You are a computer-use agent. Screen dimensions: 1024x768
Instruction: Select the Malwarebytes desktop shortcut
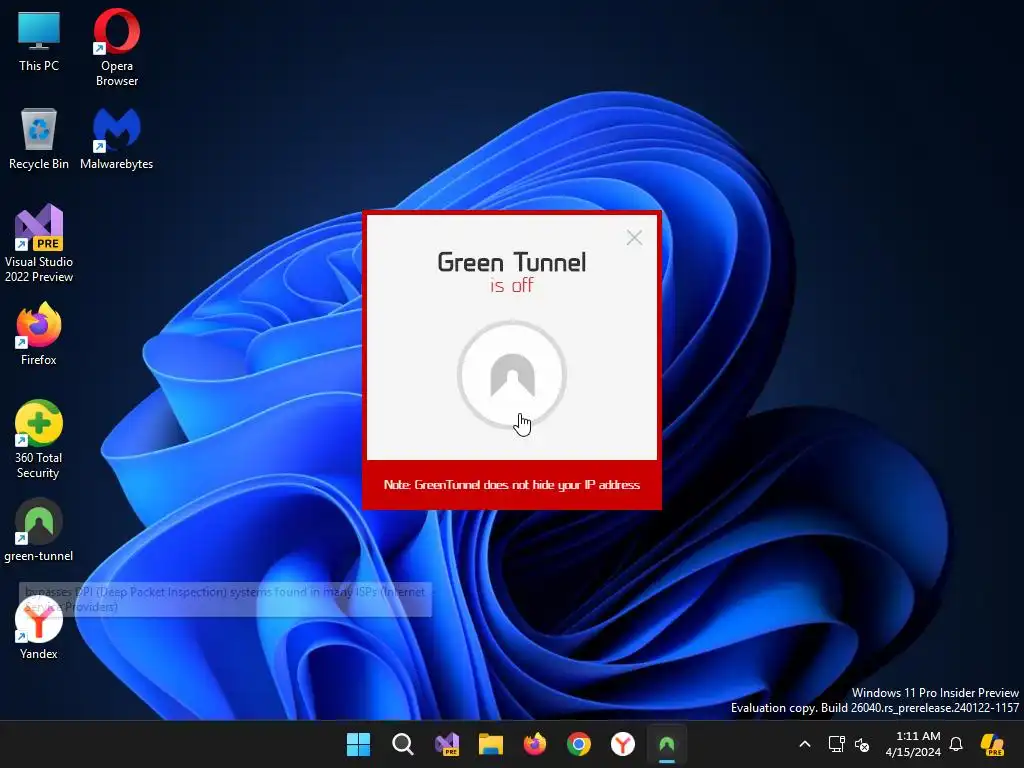(x=116, y=139)
